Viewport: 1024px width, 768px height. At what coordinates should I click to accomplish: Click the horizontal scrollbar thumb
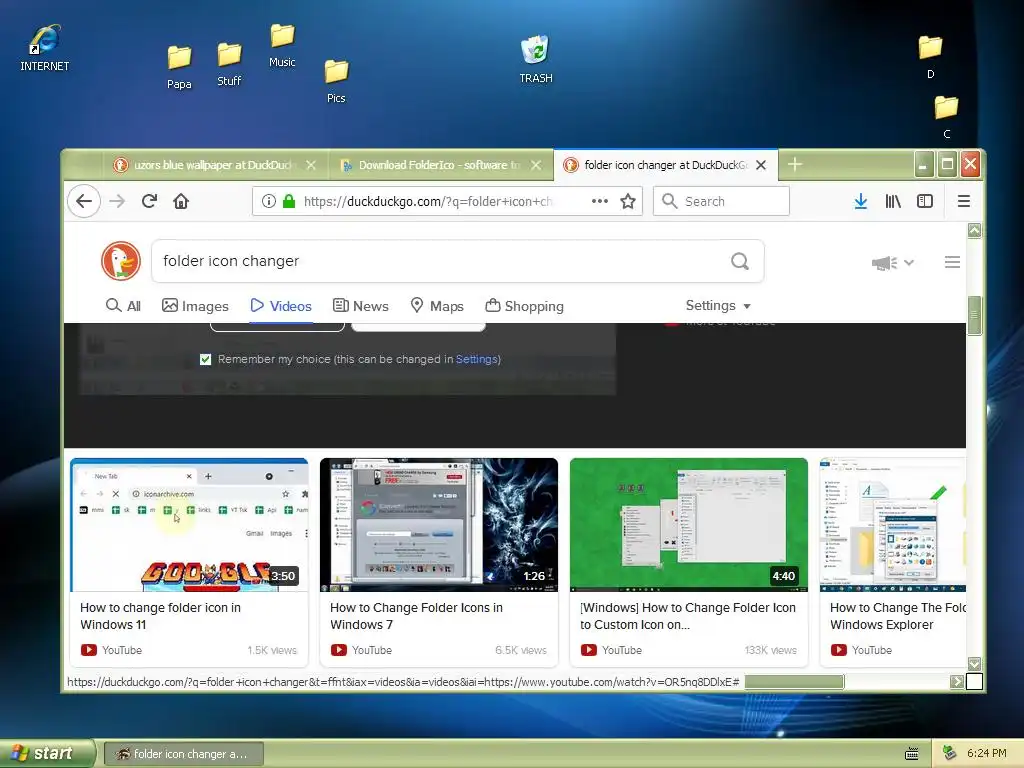[x=794, y=682]
